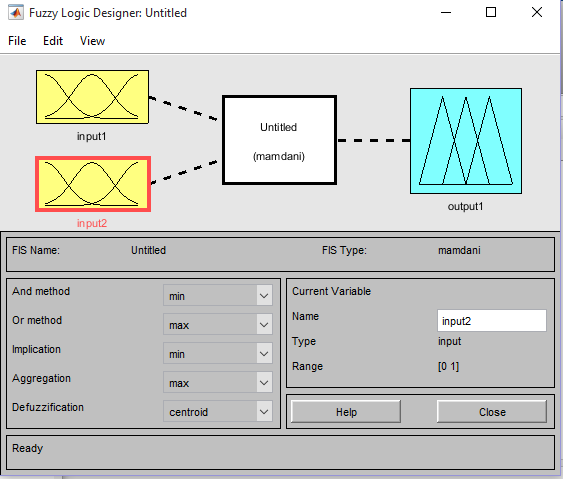This screenshot has width=563, height=479.
Task: Open the View menu
Action: (92, 41)
